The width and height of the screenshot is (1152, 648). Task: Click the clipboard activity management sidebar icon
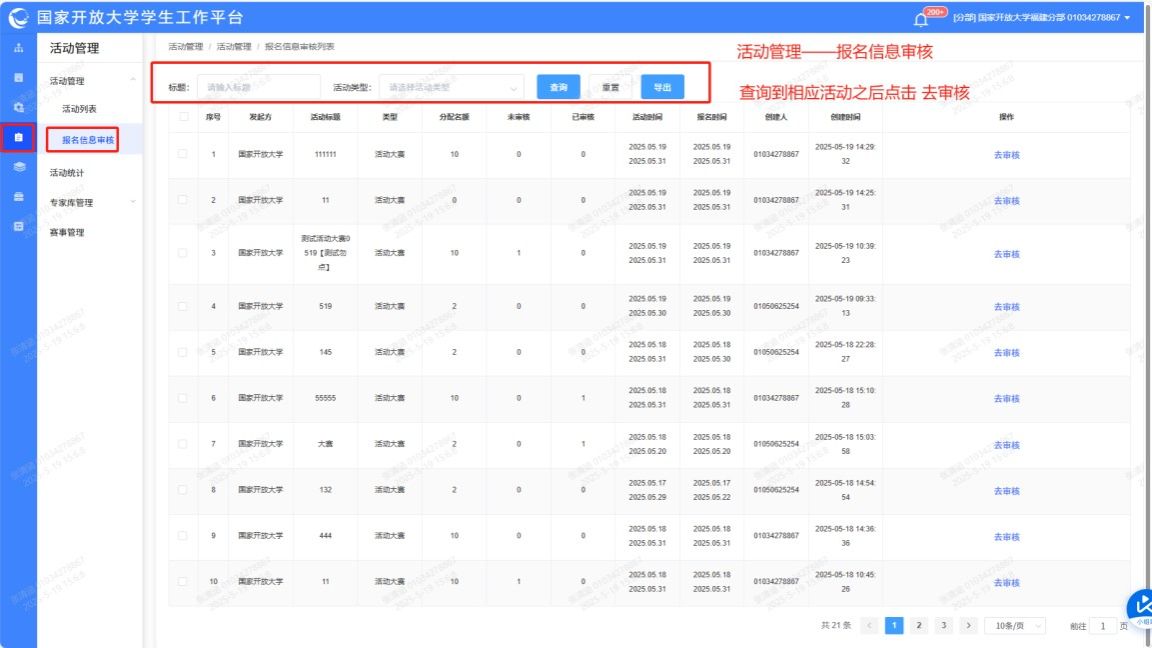pos(18,137)
